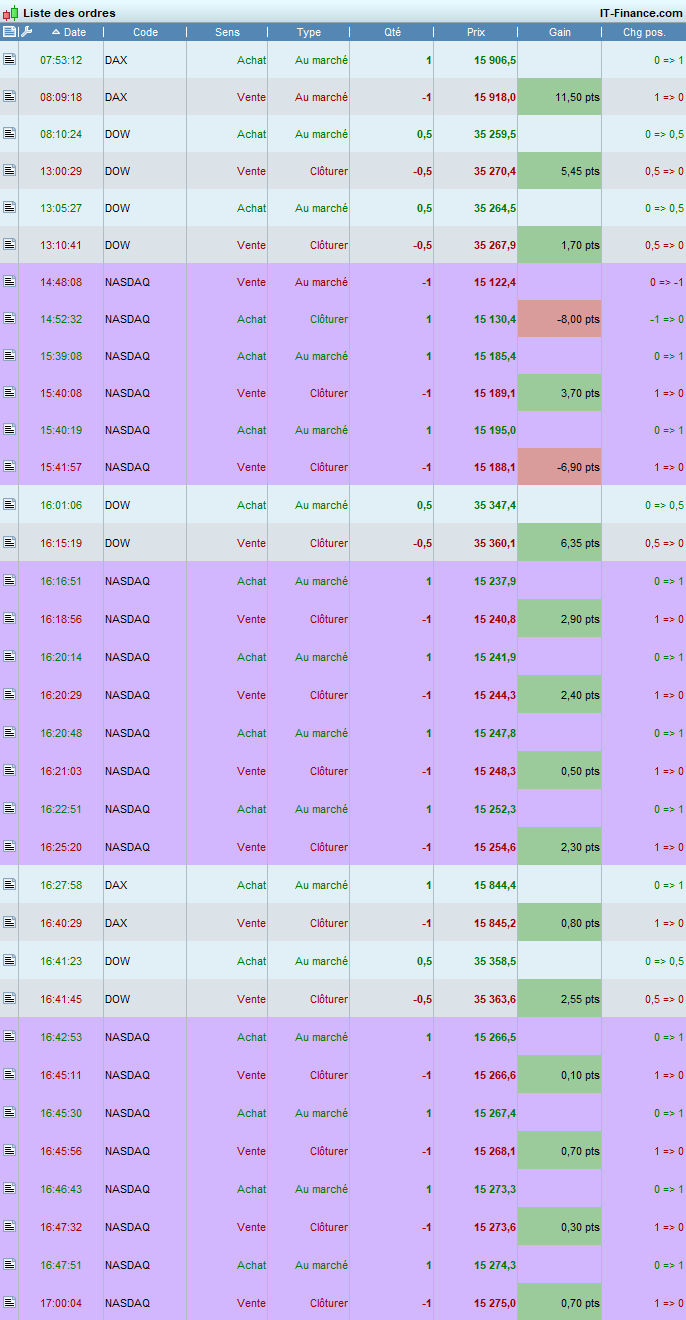The height and width of the screenshot is (1320, 686).
Task: Click the 0 => -1 position change cell
Action: click(666, 282)
